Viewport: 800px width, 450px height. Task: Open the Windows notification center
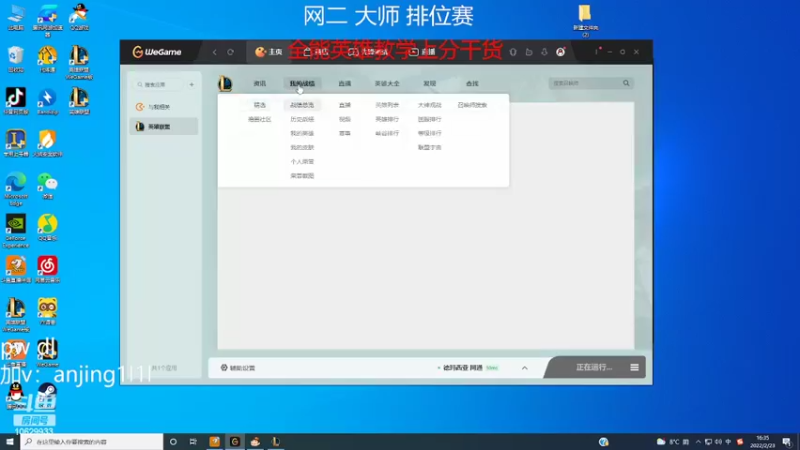tap(787, 442)
